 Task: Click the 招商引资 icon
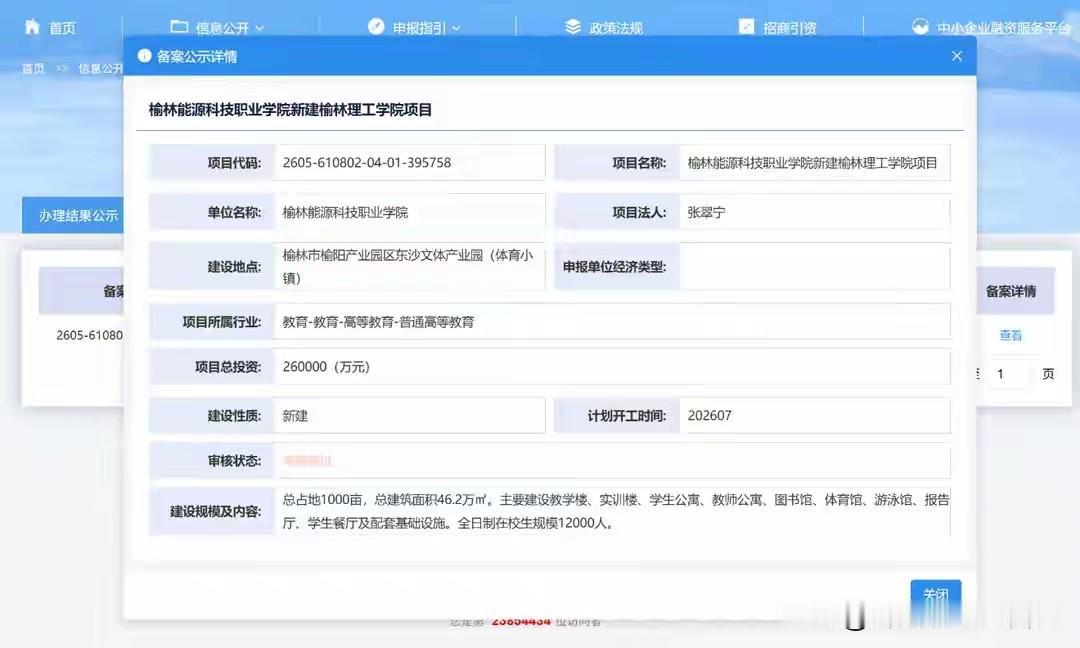tap(747, 27)
